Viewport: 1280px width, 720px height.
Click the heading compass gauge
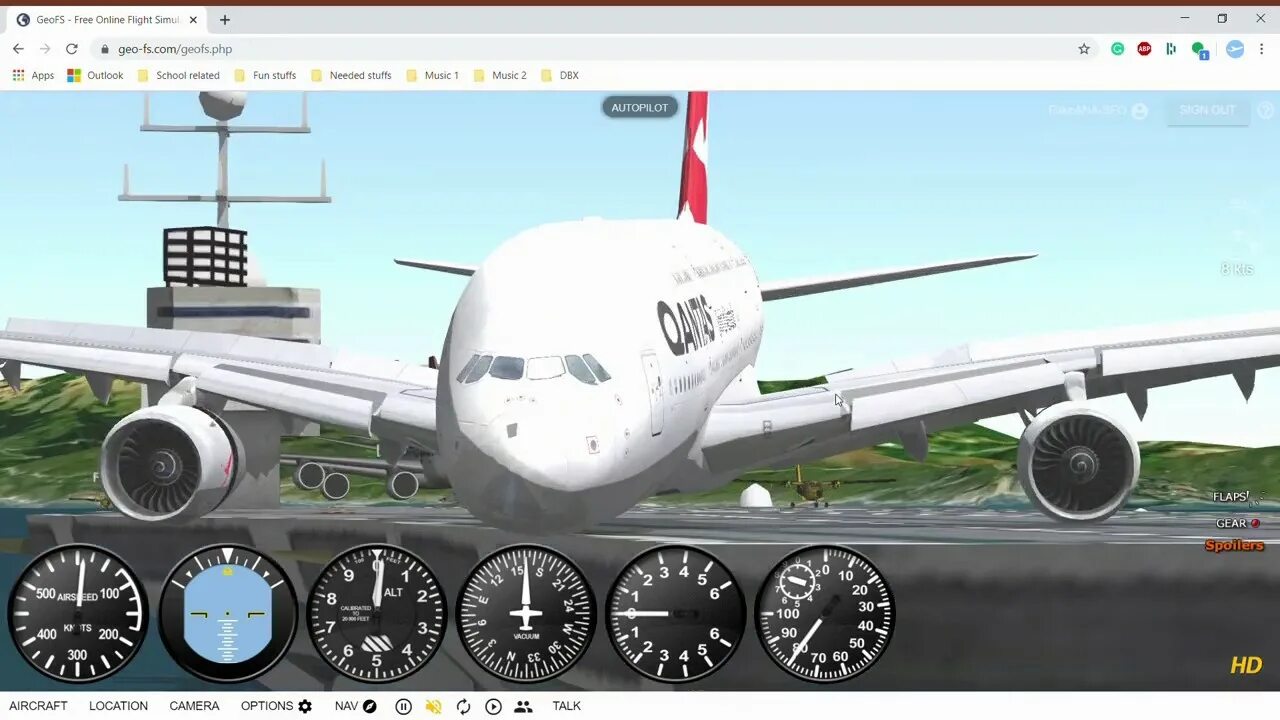click(526, 614)
